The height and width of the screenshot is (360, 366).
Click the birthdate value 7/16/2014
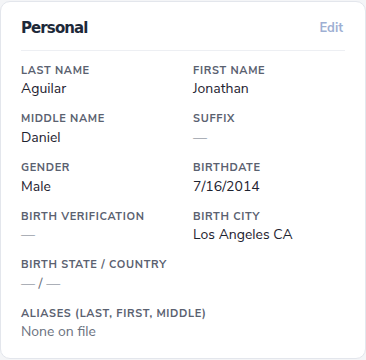226,186
